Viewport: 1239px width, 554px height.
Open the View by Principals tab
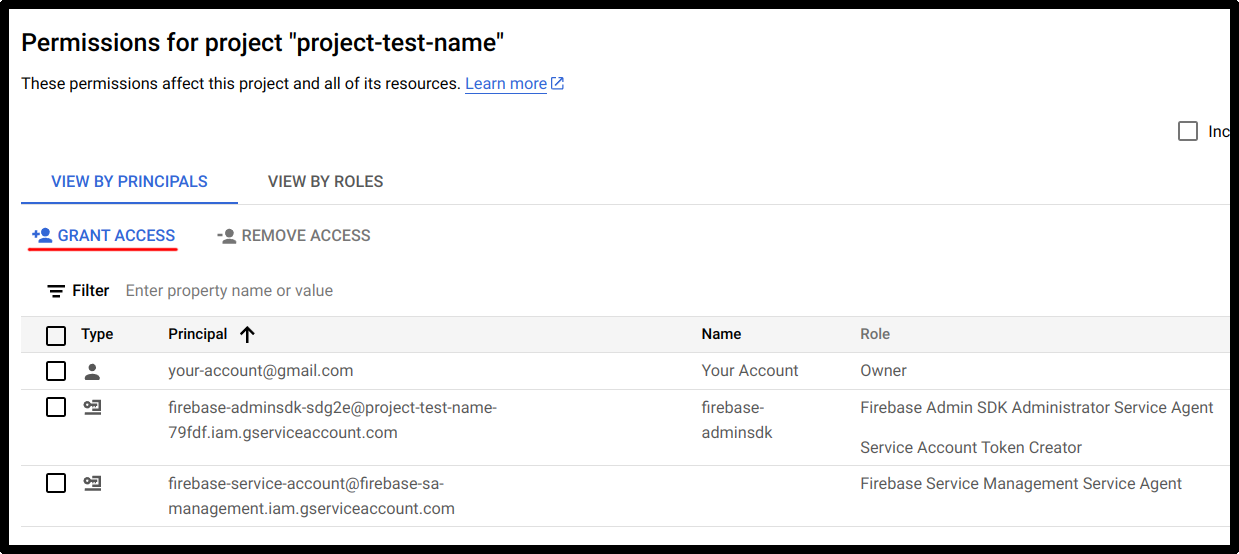[129, 182]
